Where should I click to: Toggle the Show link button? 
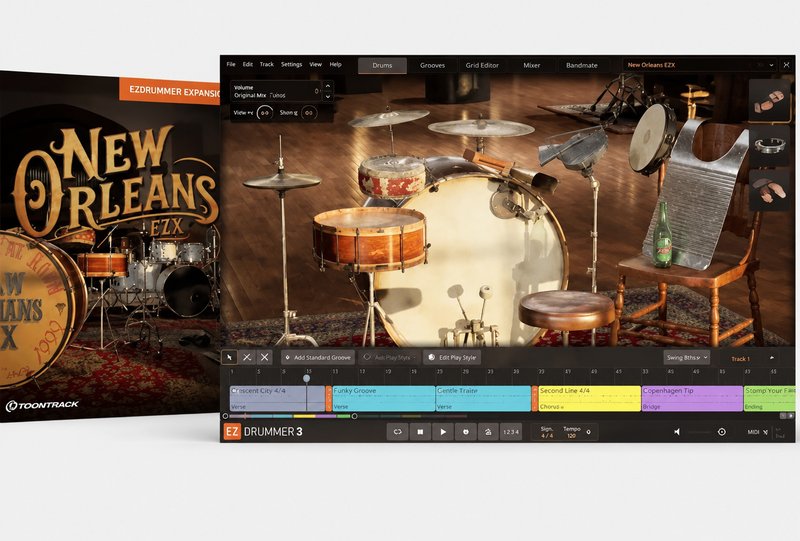click(x=309, y=113)
